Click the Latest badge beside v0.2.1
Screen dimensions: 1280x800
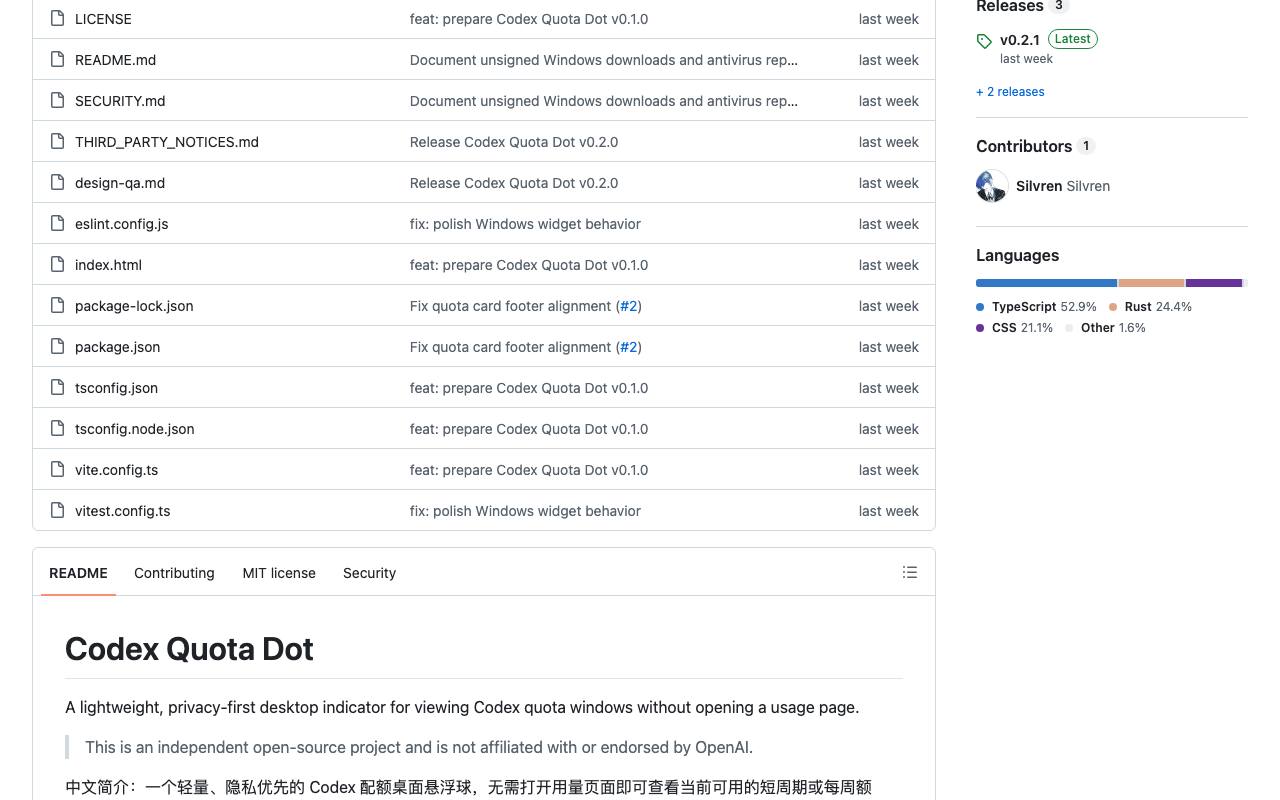point(1073,39)
